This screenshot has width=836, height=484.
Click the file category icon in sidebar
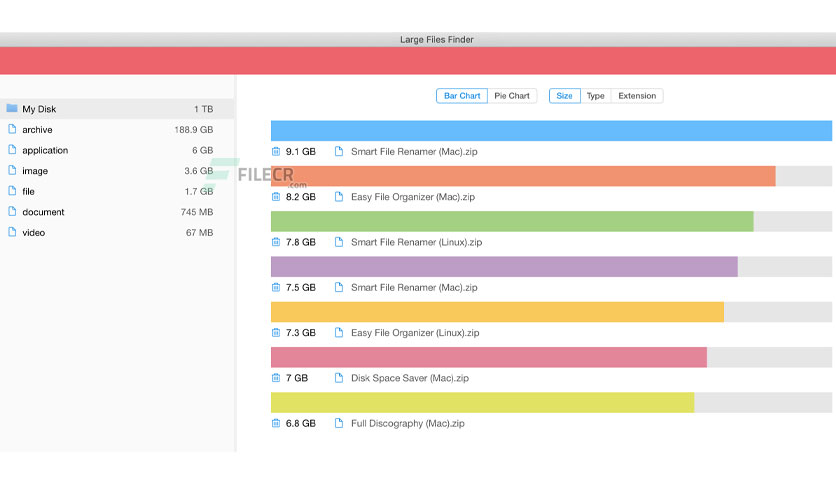click(x=12, y=191)
